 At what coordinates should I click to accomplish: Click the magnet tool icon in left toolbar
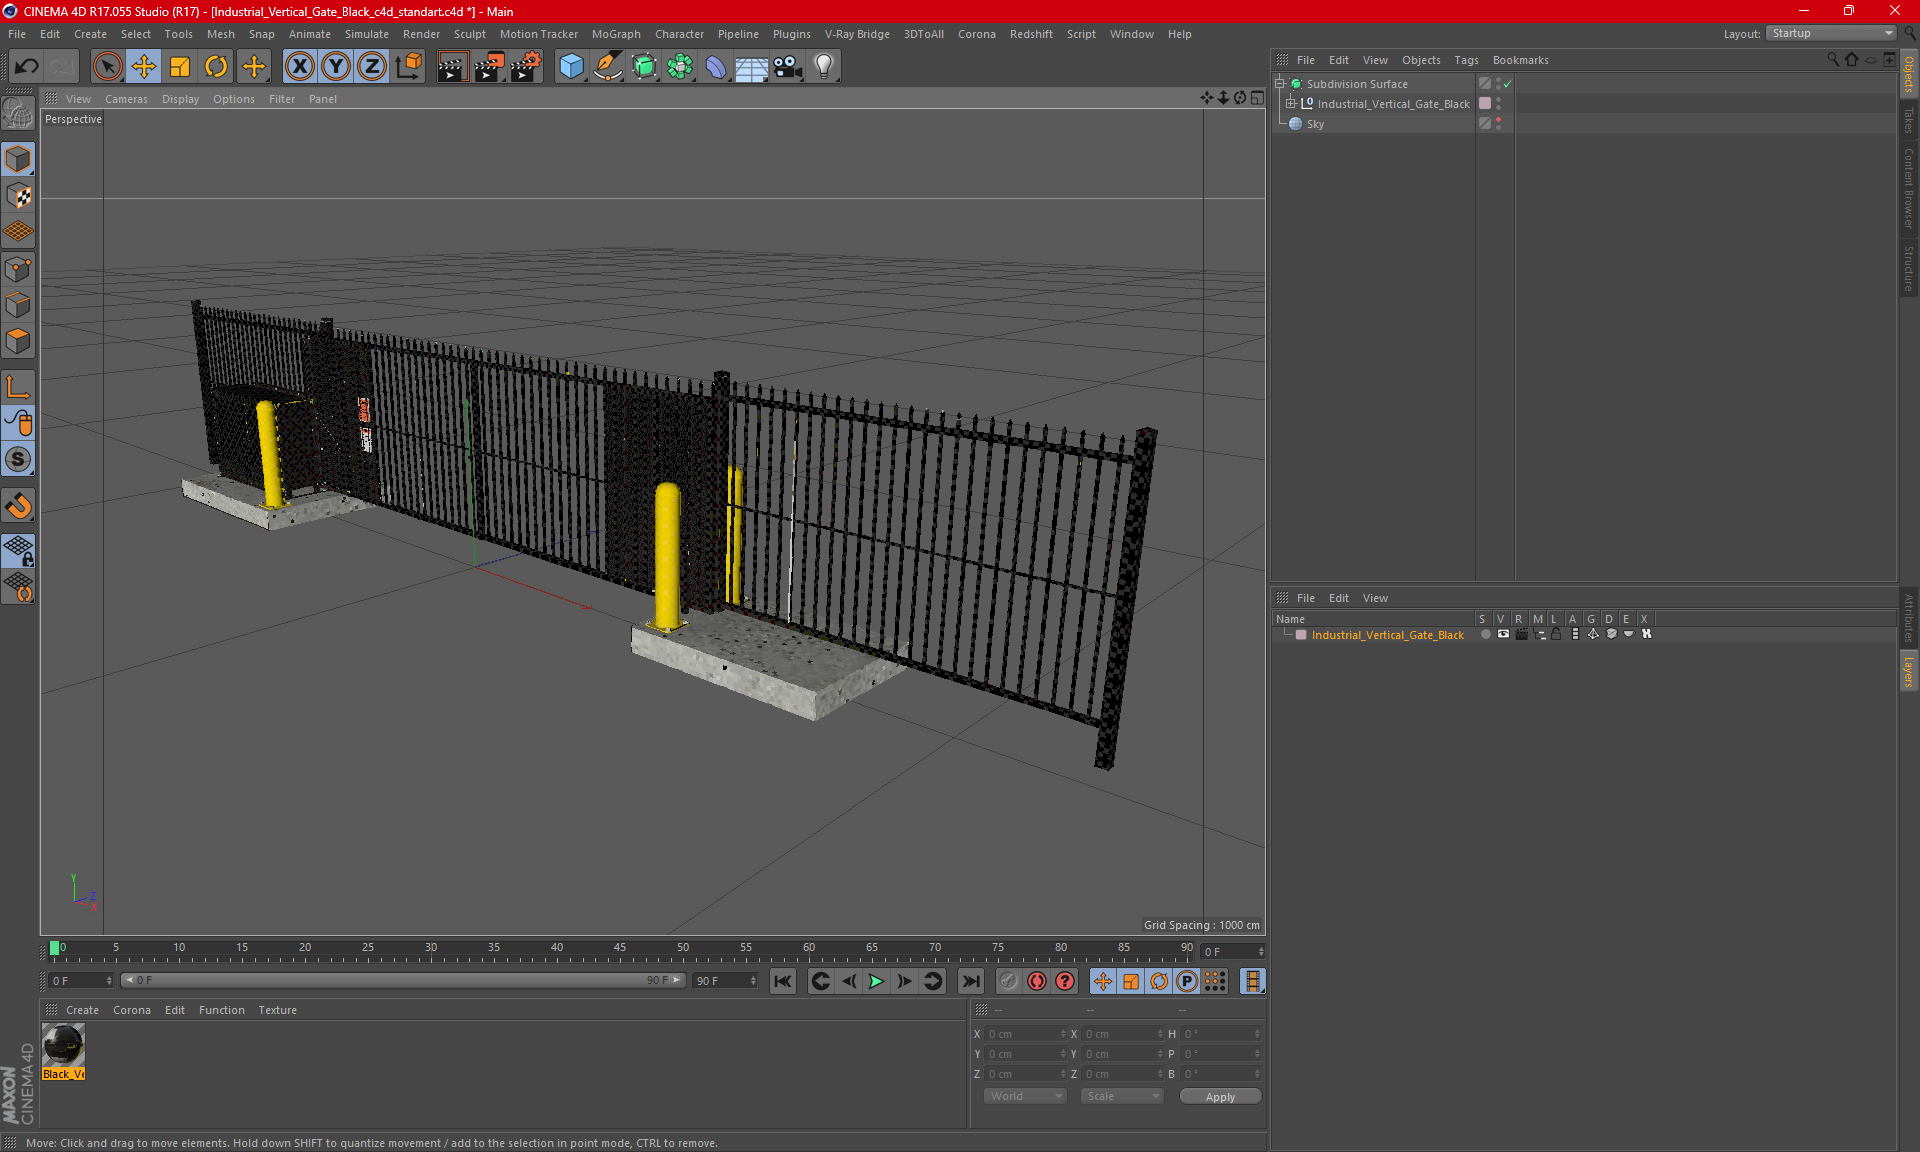pos(18,505)
